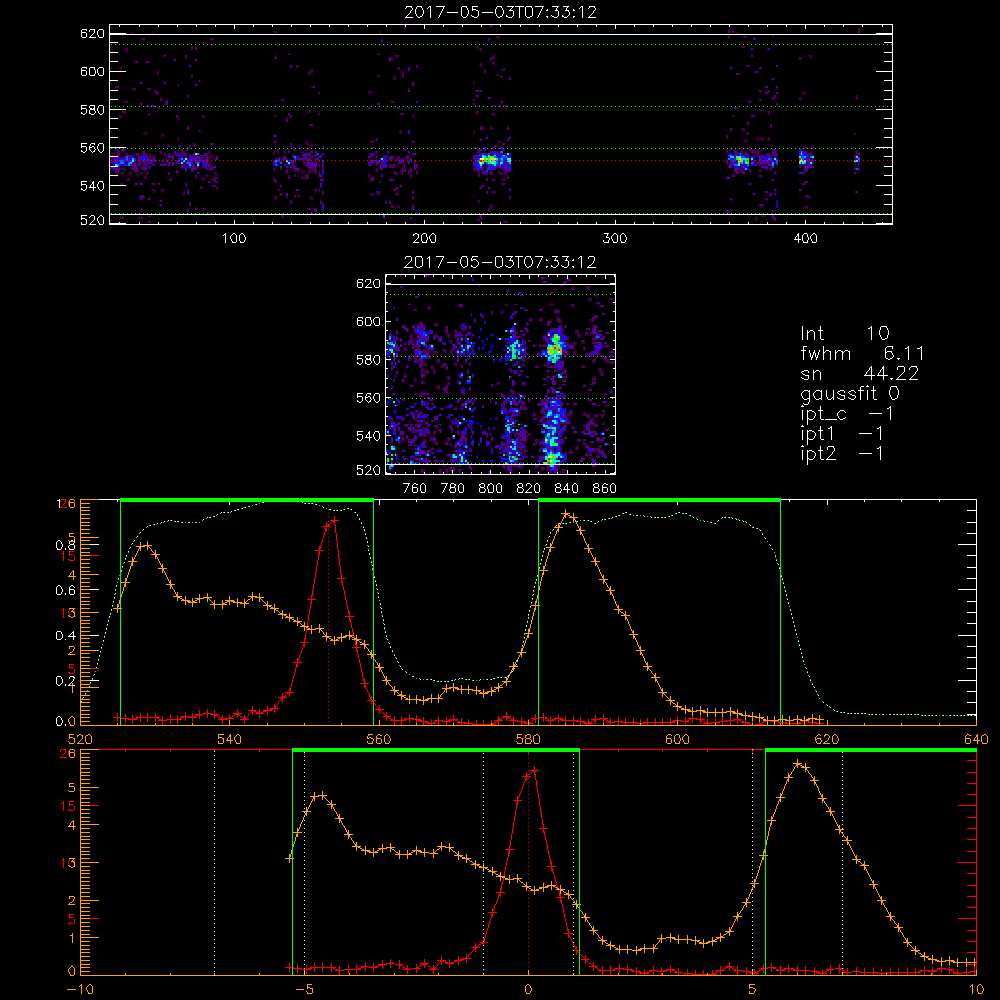Viewport: 1000px width, 1000px height.
Task: Click the timestamp title above the wide top spectrogram
Action: 500,12
